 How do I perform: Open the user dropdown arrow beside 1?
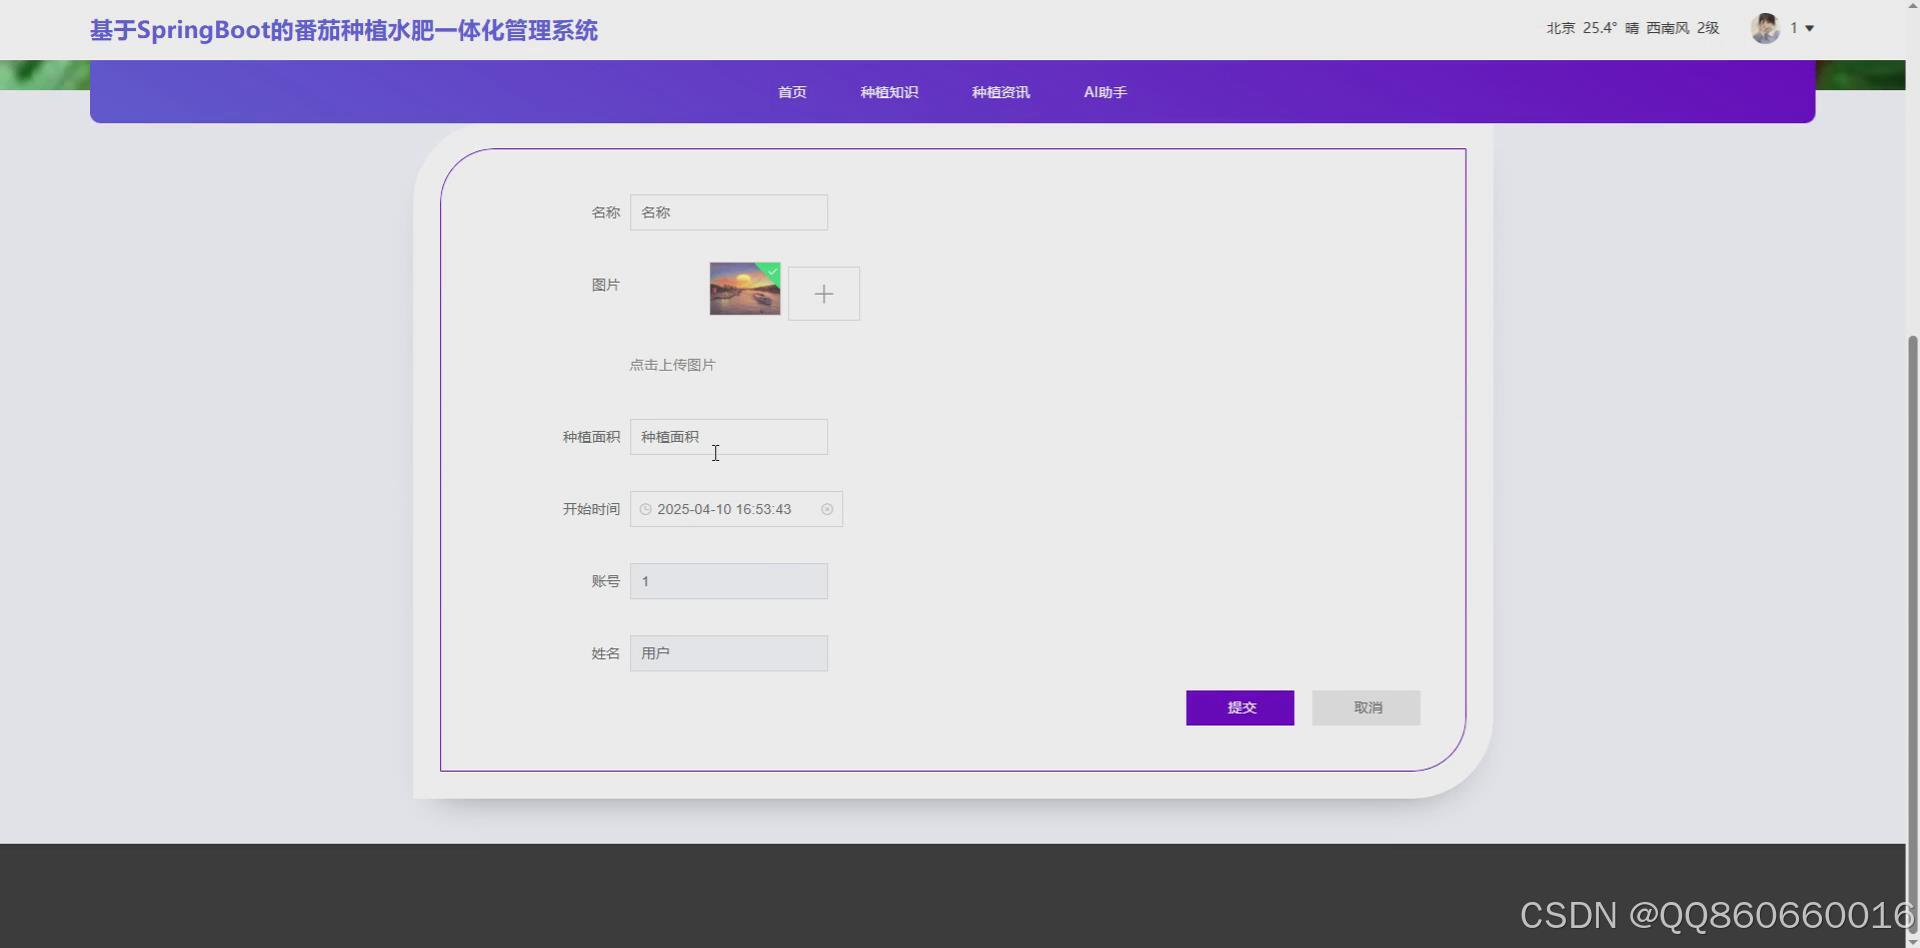tap(1809, 28)
